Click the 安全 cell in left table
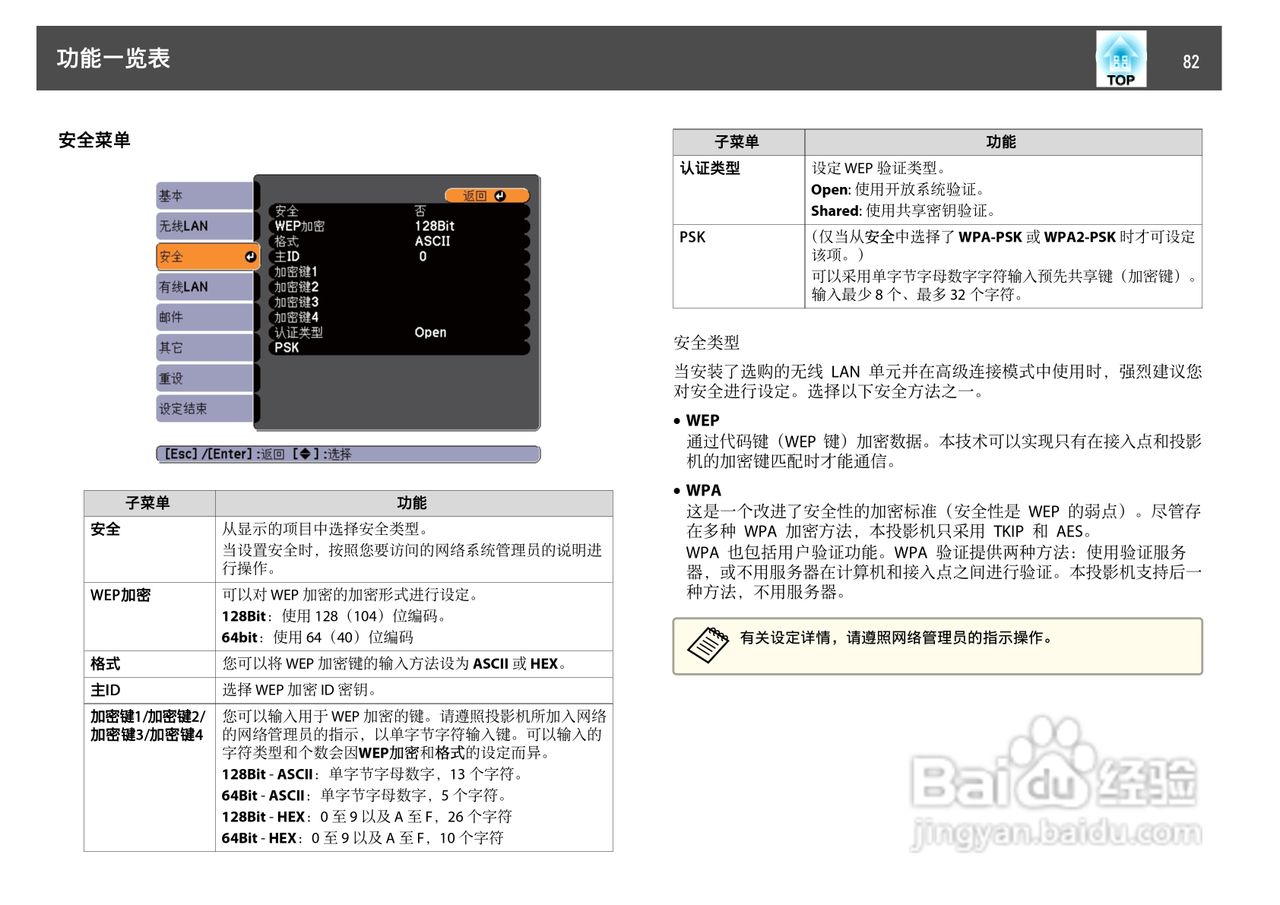 click(x=150, y=549)
